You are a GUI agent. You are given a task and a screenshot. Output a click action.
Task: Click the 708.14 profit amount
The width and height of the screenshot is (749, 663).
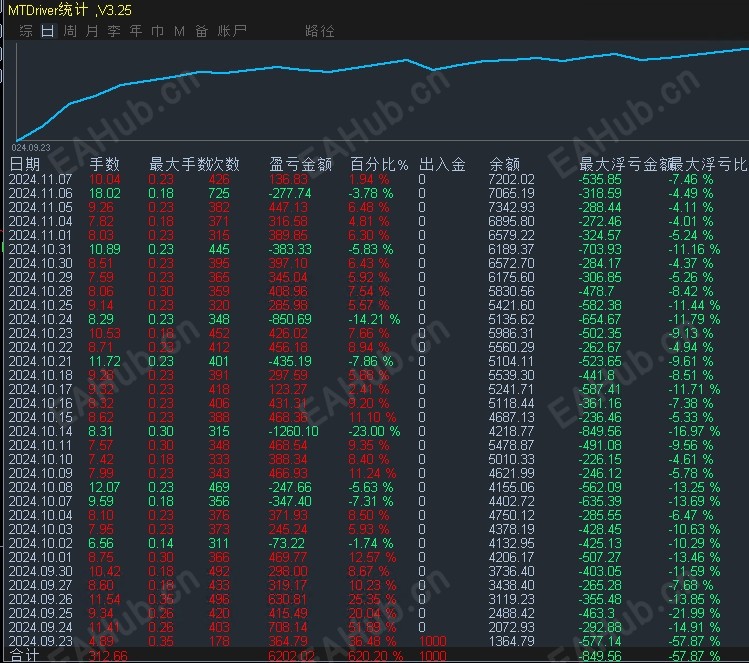(287, 627)
